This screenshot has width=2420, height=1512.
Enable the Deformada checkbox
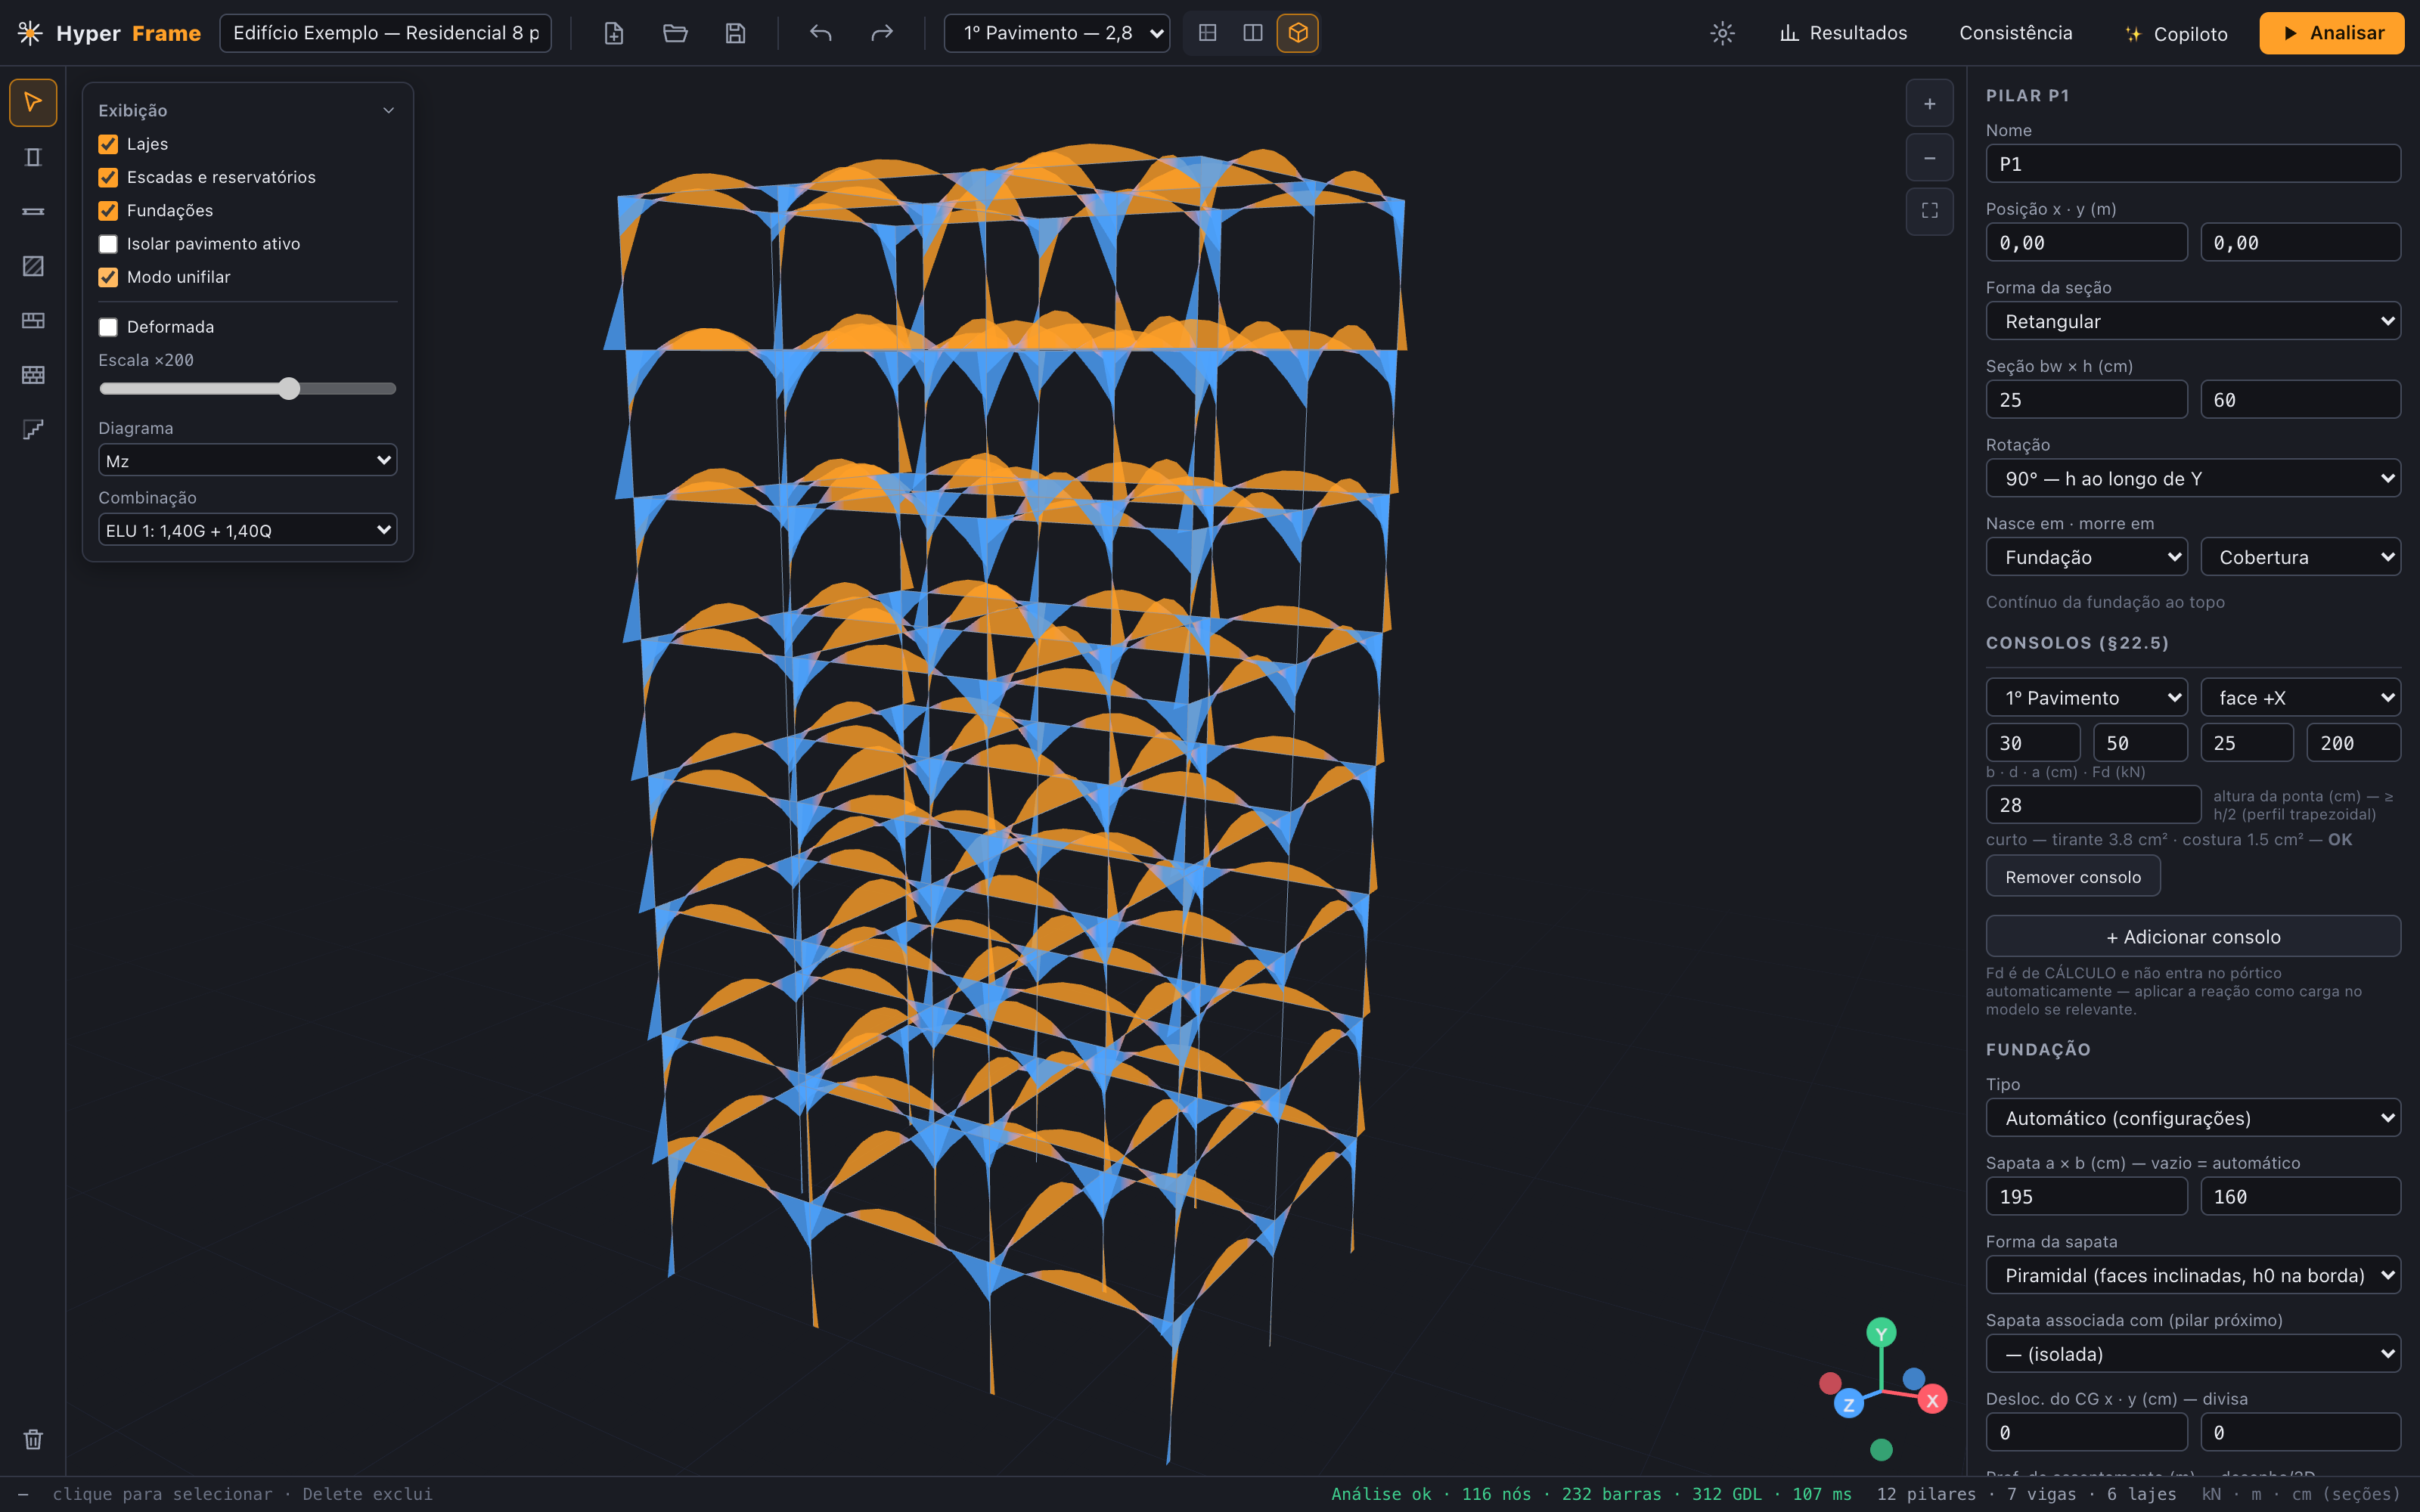tap(108, 327)
